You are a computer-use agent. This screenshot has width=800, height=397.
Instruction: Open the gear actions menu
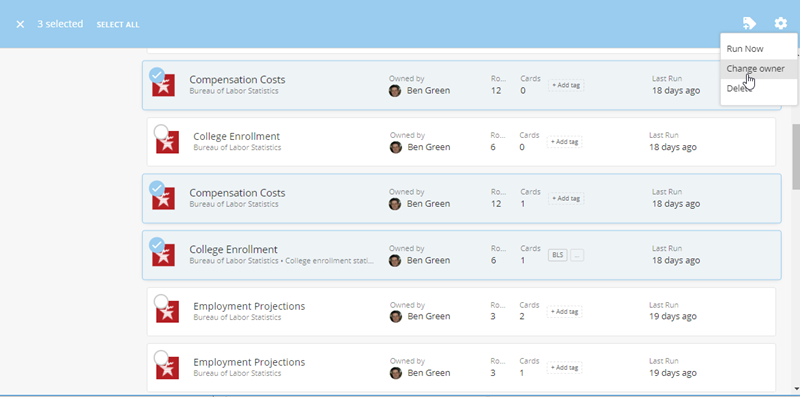click(781, 23)
